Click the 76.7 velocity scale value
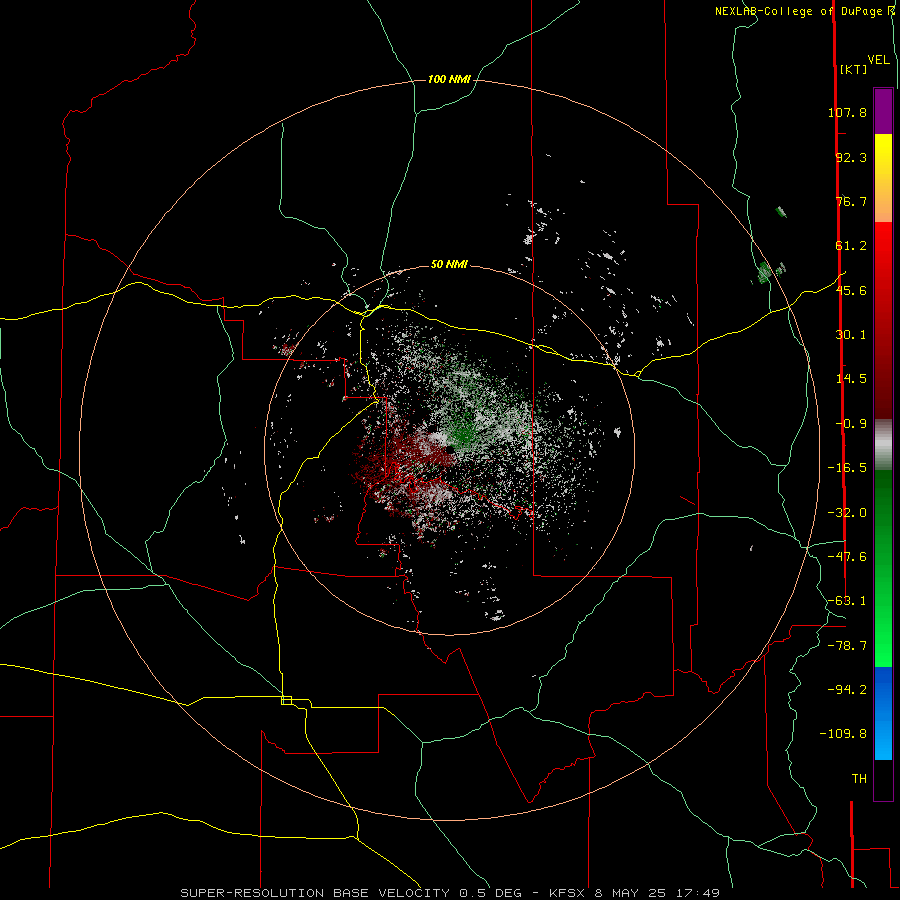The image size is (900, 900). [851, 201]
